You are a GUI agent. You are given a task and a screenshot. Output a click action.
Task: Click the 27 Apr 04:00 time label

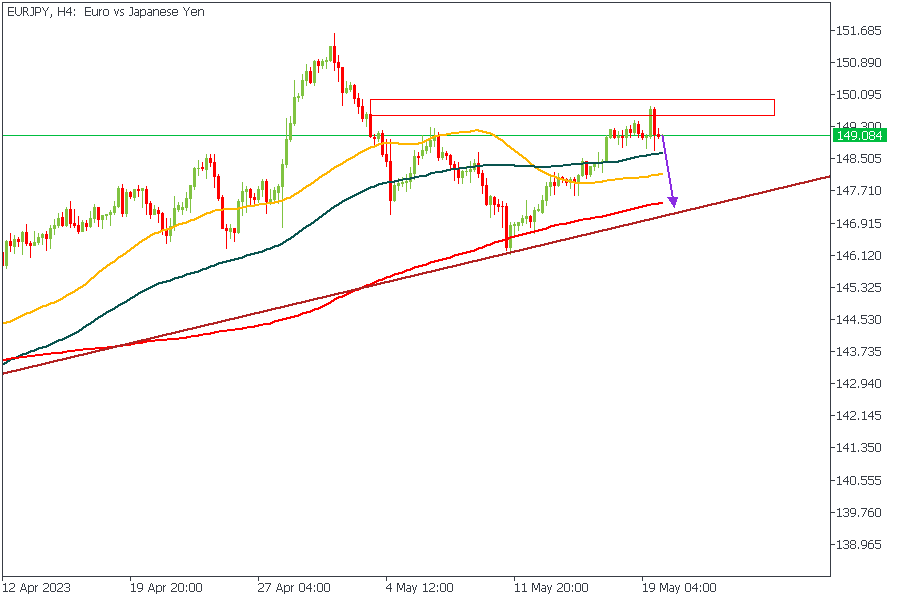click(x=294, y=587)
